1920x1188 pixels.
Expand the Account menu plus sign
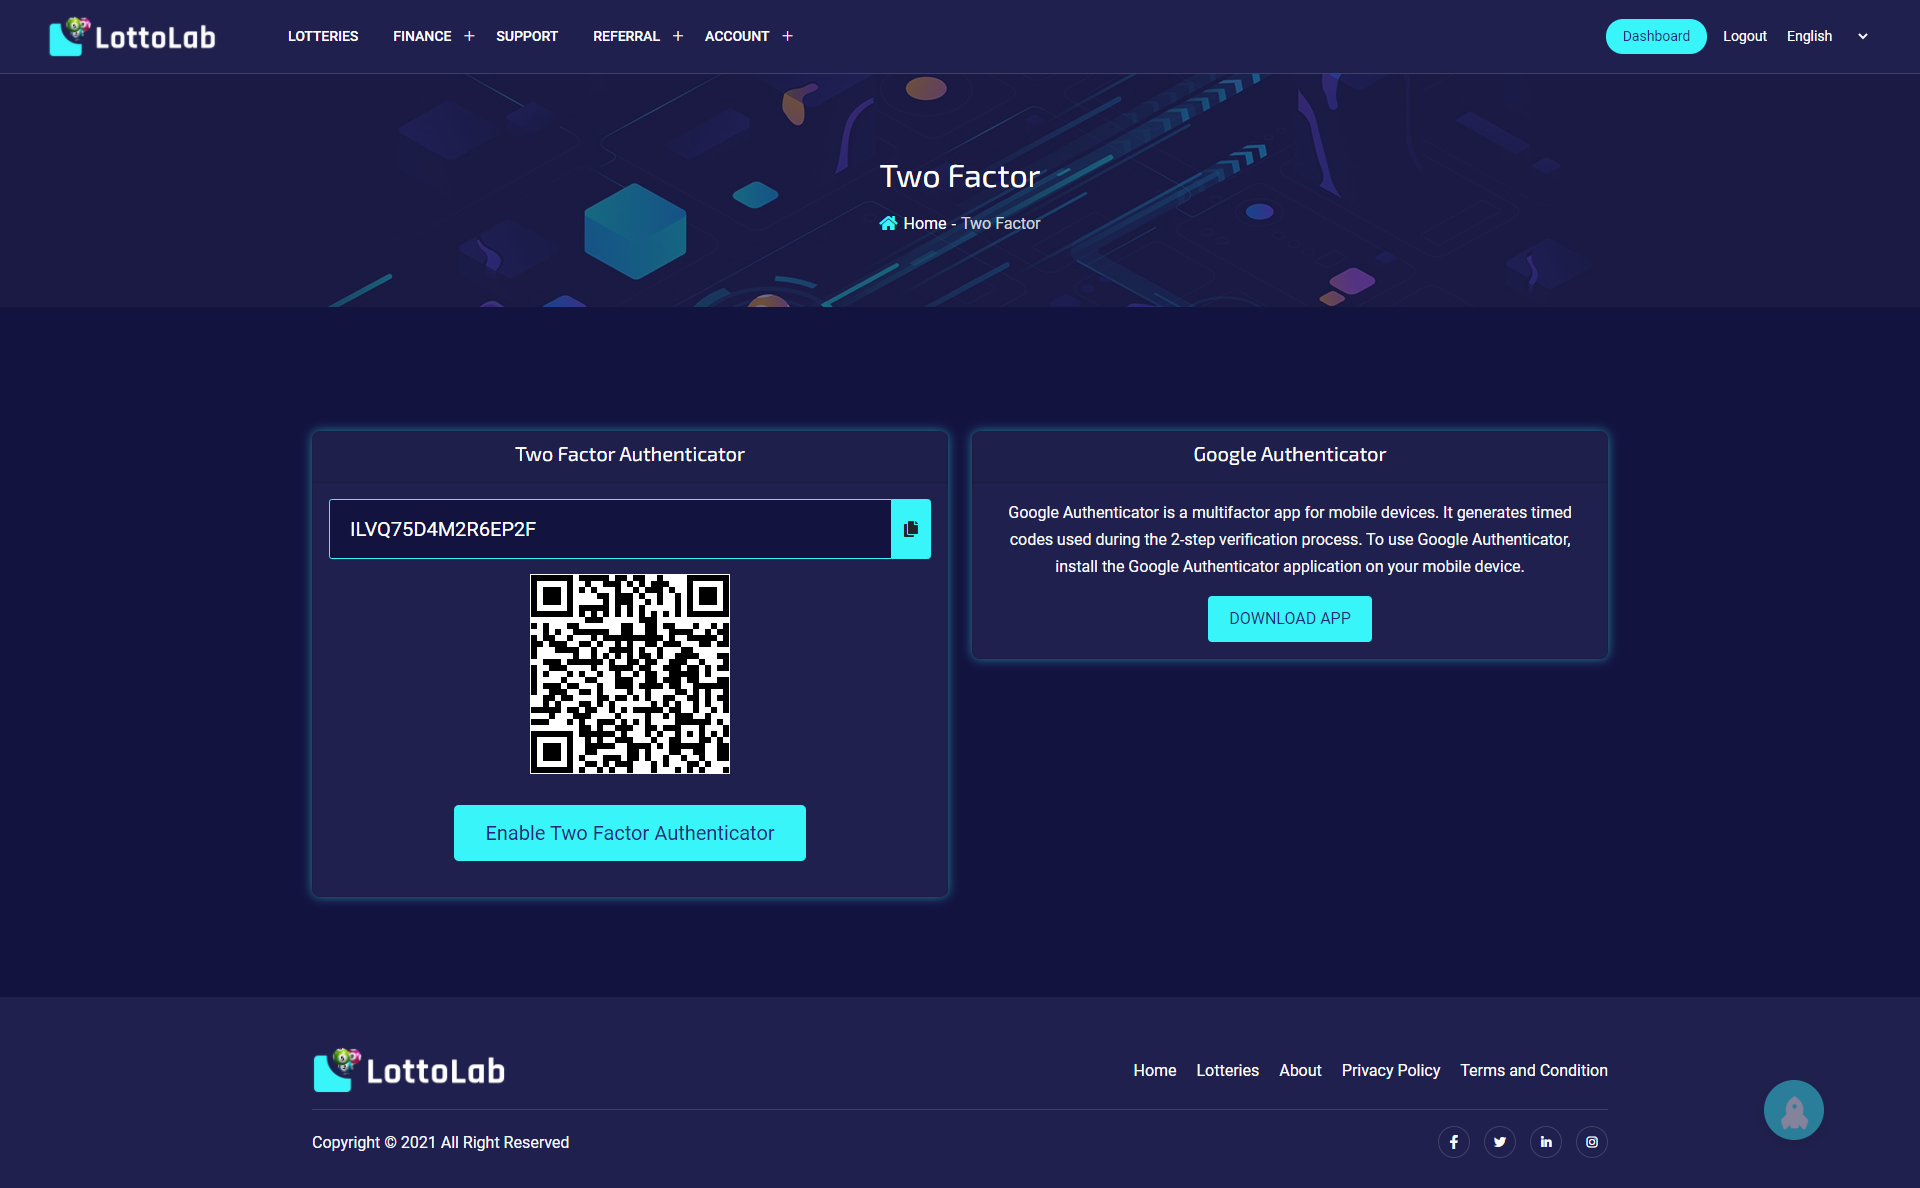787,36
